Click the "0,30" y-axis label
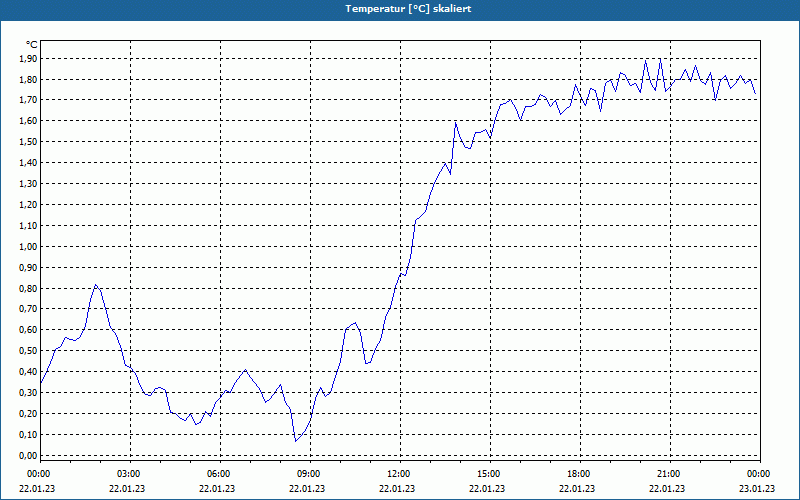Viewport: 800px width, 500px height. point(30,392)
